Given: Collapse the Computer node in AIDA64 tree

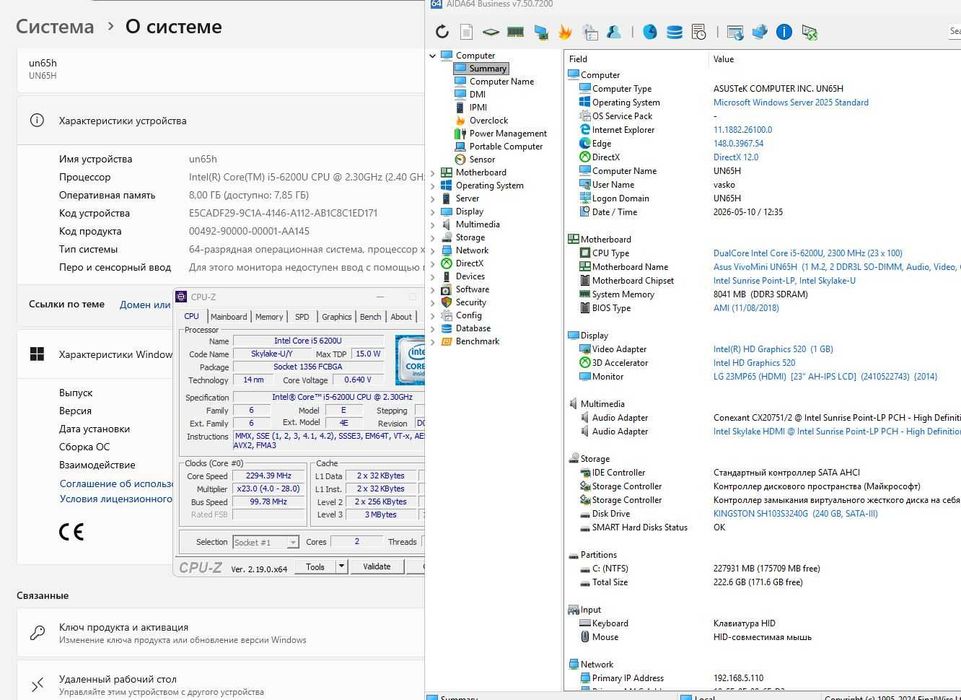Looking at the screenshot, I should pyautogui.click(x=433, y=56).
